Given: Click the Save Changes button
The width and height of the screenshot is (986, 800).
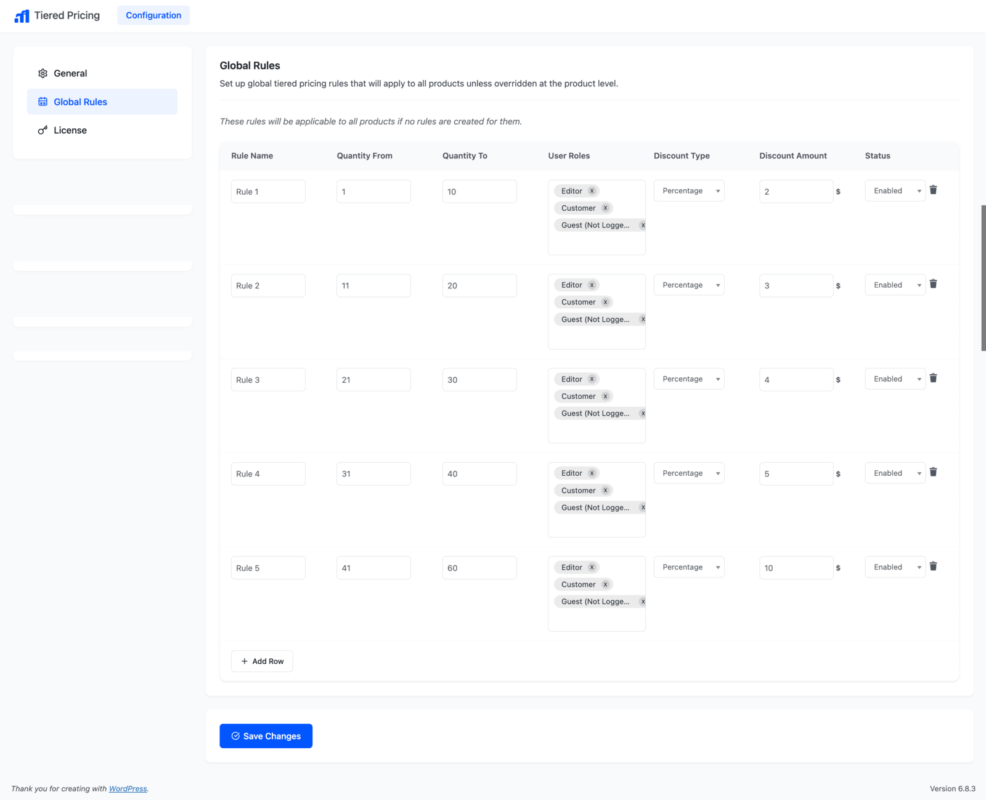Looking at the screenshot, I should (265, 735).
